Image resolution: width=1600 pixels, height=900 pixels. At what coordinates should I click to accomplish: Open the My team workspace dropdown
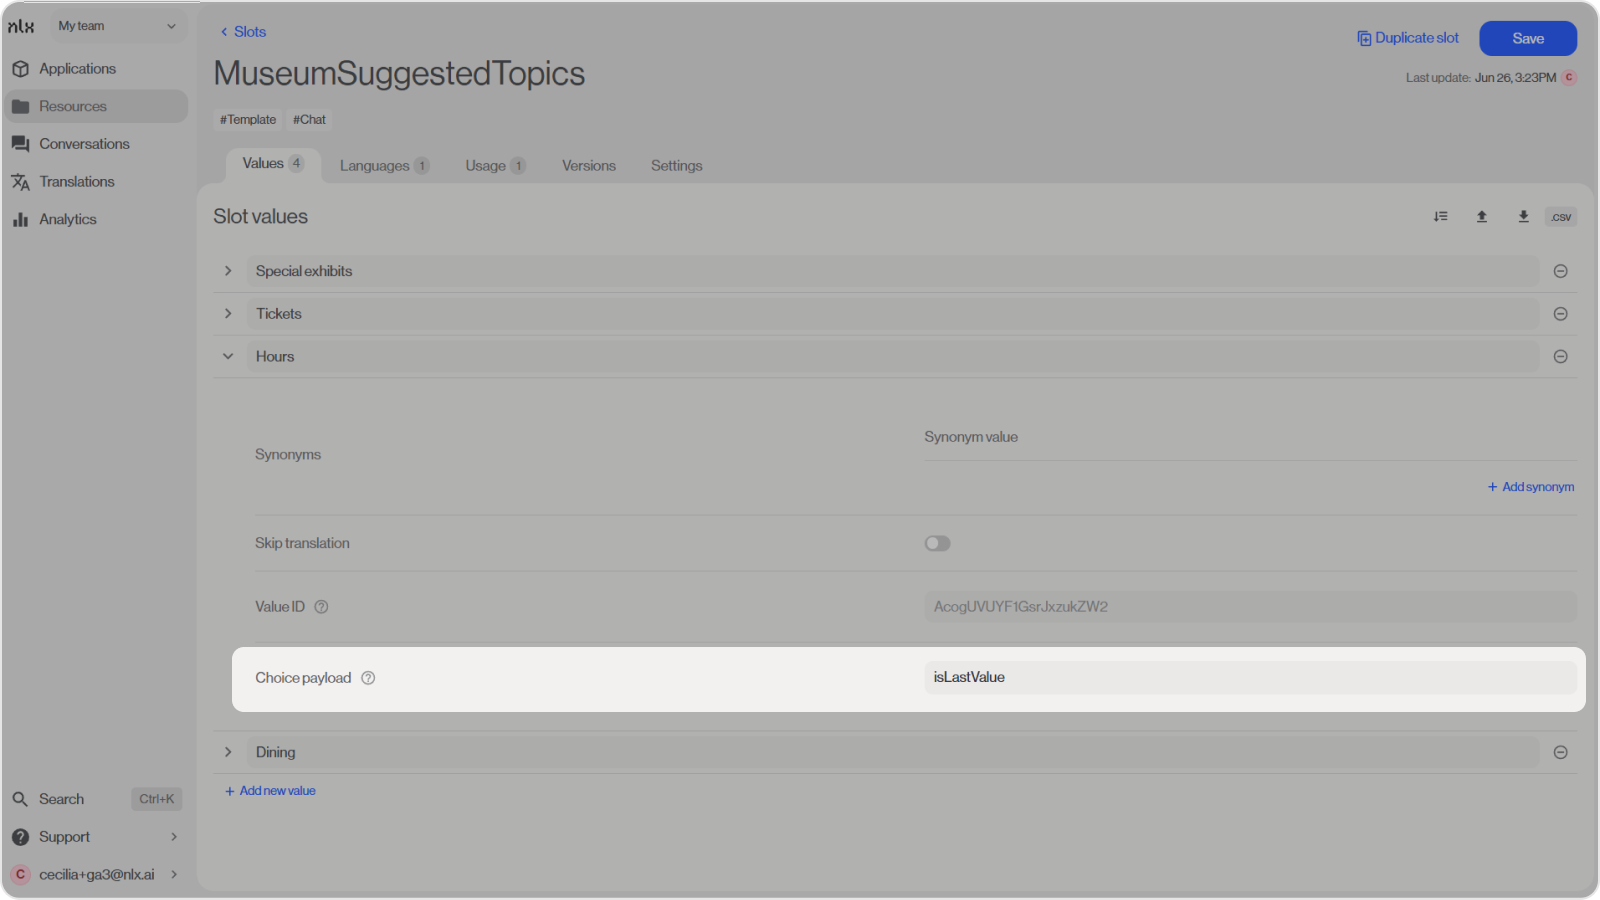(117, 26)
